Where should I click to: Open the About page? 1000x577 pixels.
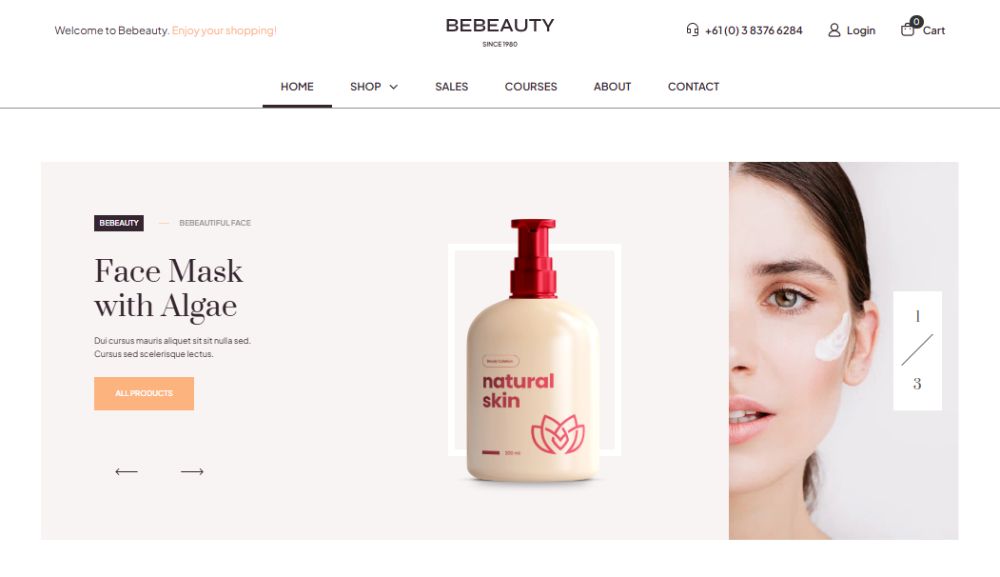(x=612, y=87)
